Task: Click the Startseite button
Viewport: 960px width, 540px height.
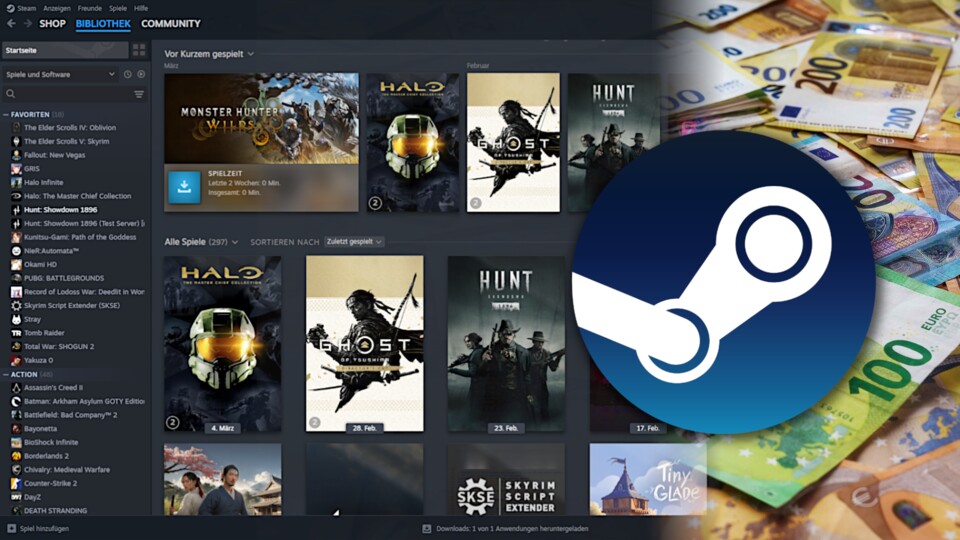Action: [x=66, y=50]
